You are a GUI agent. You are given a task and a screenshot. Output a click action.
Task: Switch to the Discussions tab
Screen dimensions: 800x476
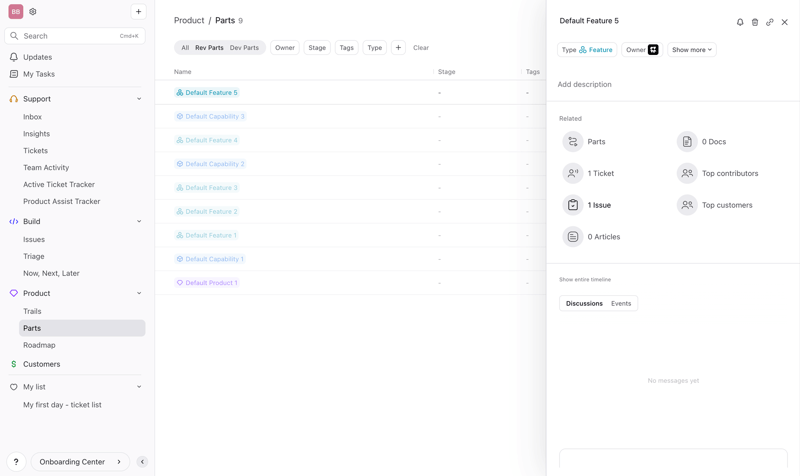(x=584, y=304)
